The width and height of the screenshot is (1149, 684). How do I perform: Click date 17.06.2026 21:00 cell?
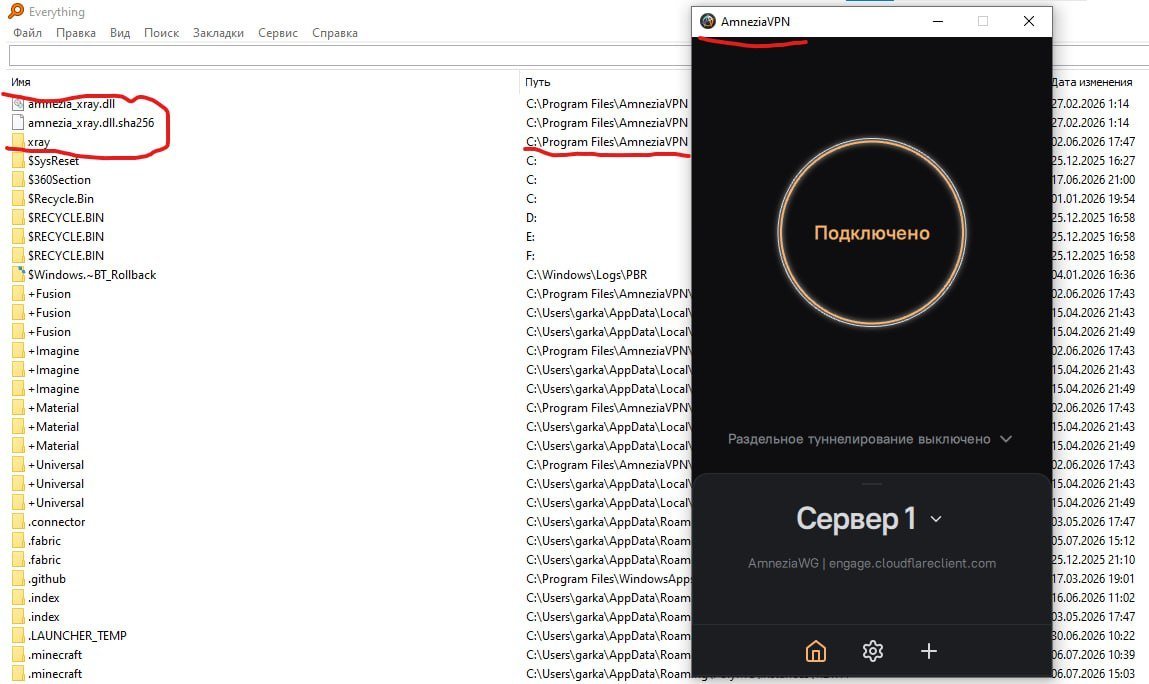(1093, 180)
